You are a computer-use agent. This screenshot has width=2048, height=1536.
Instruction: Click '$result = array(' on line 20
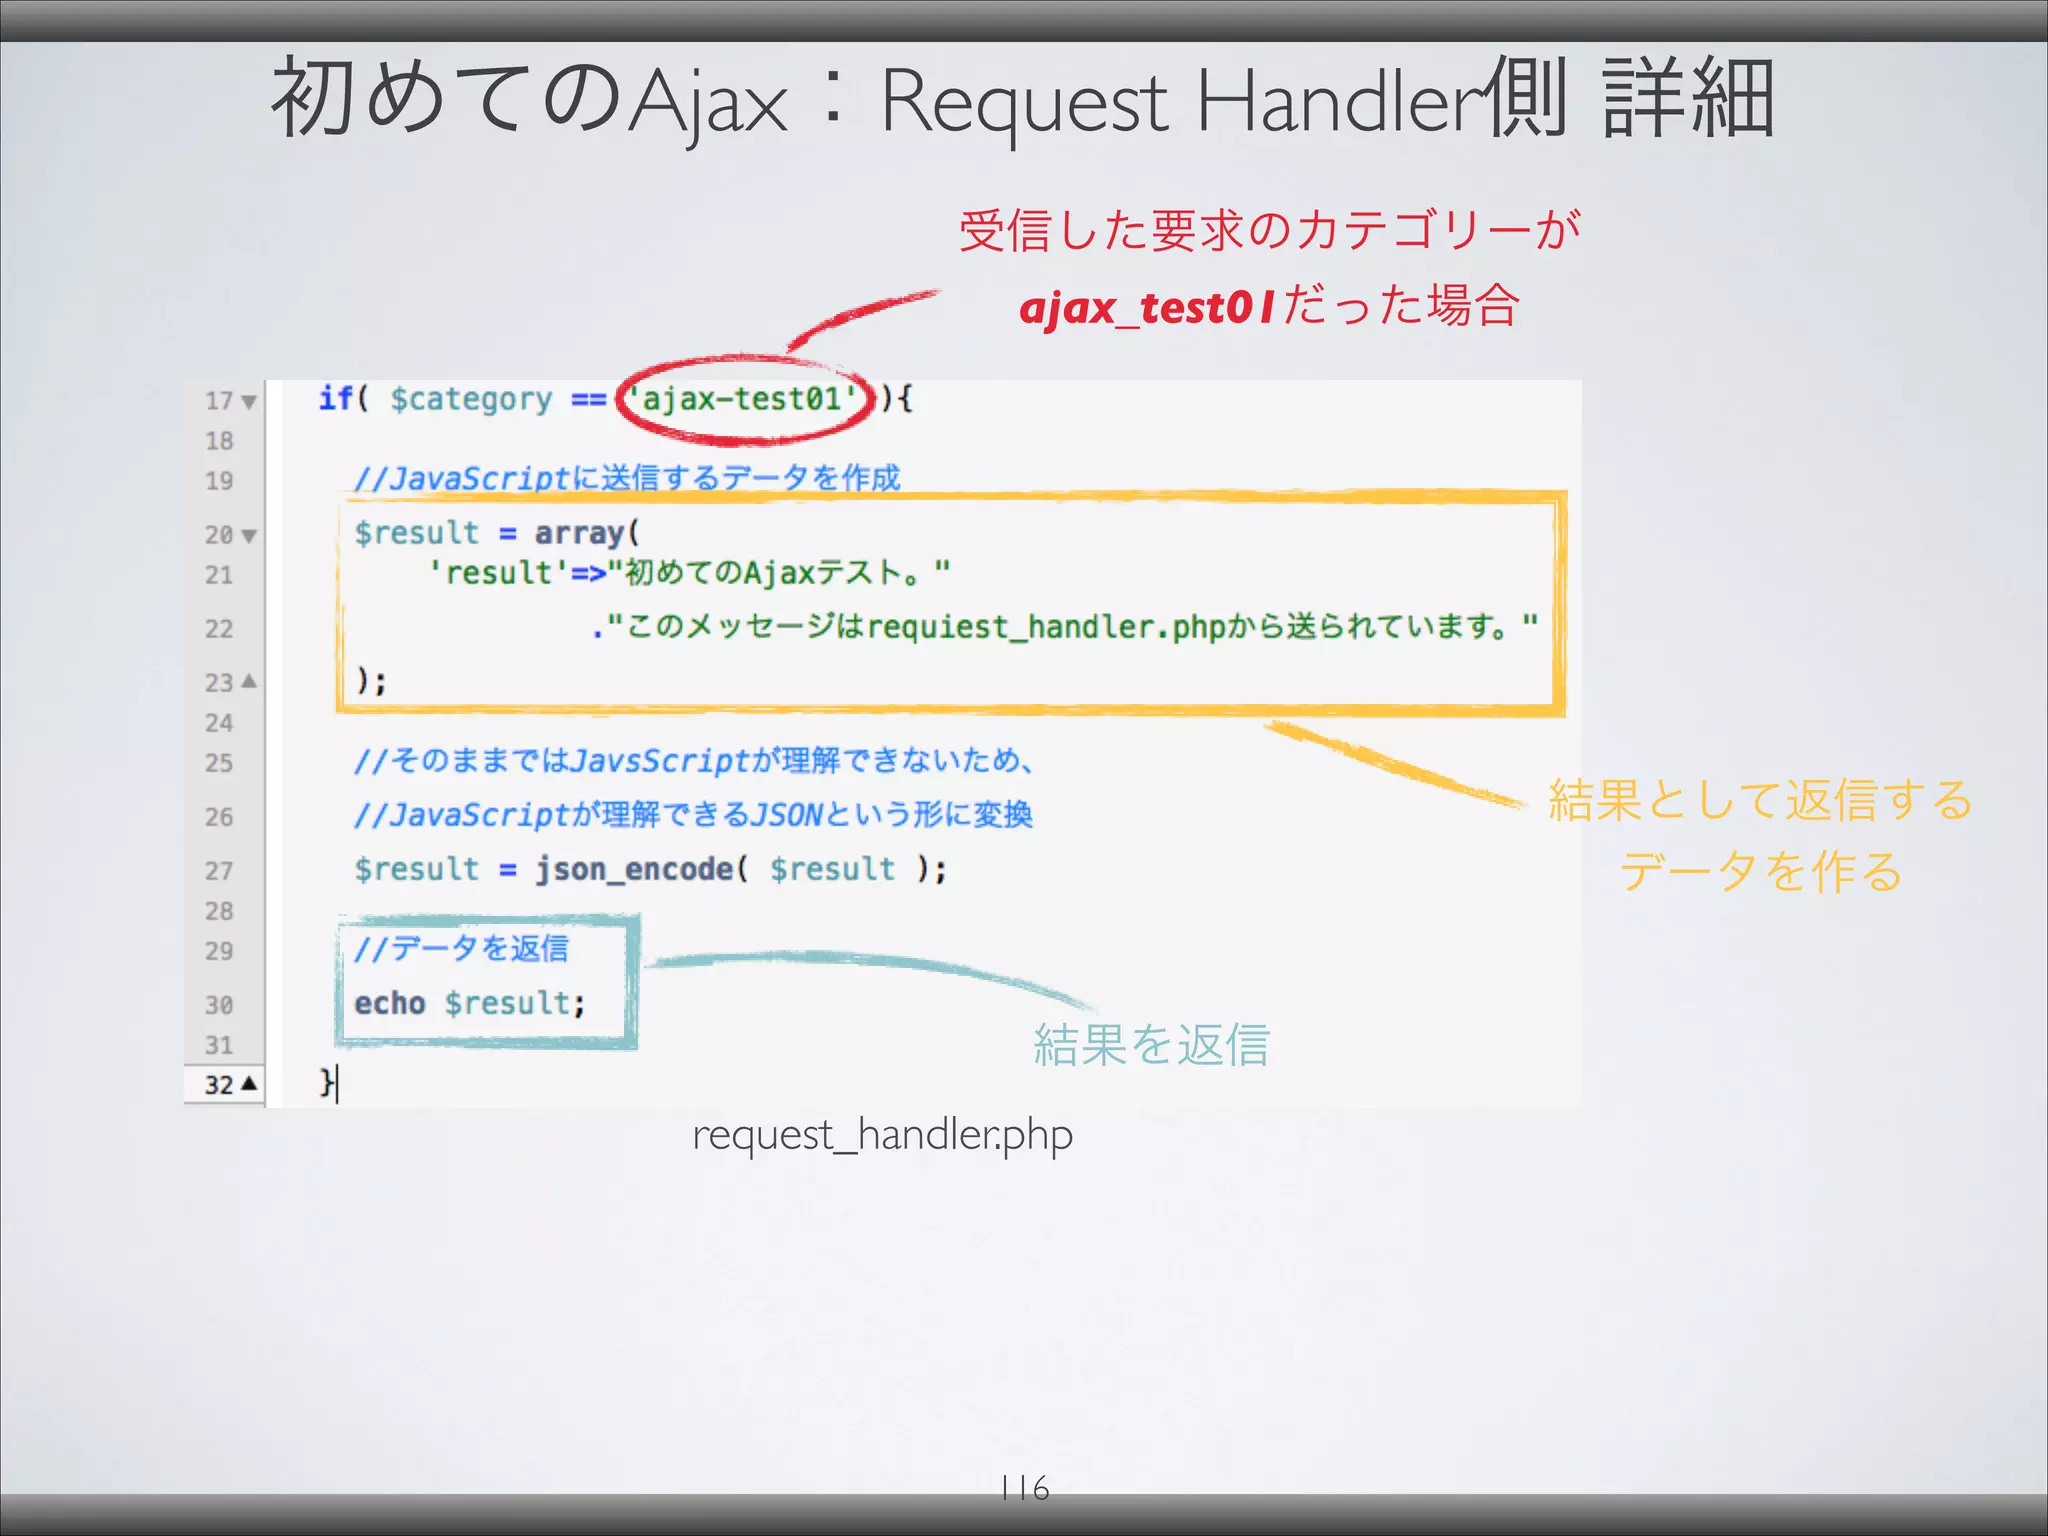click(497, 533)
